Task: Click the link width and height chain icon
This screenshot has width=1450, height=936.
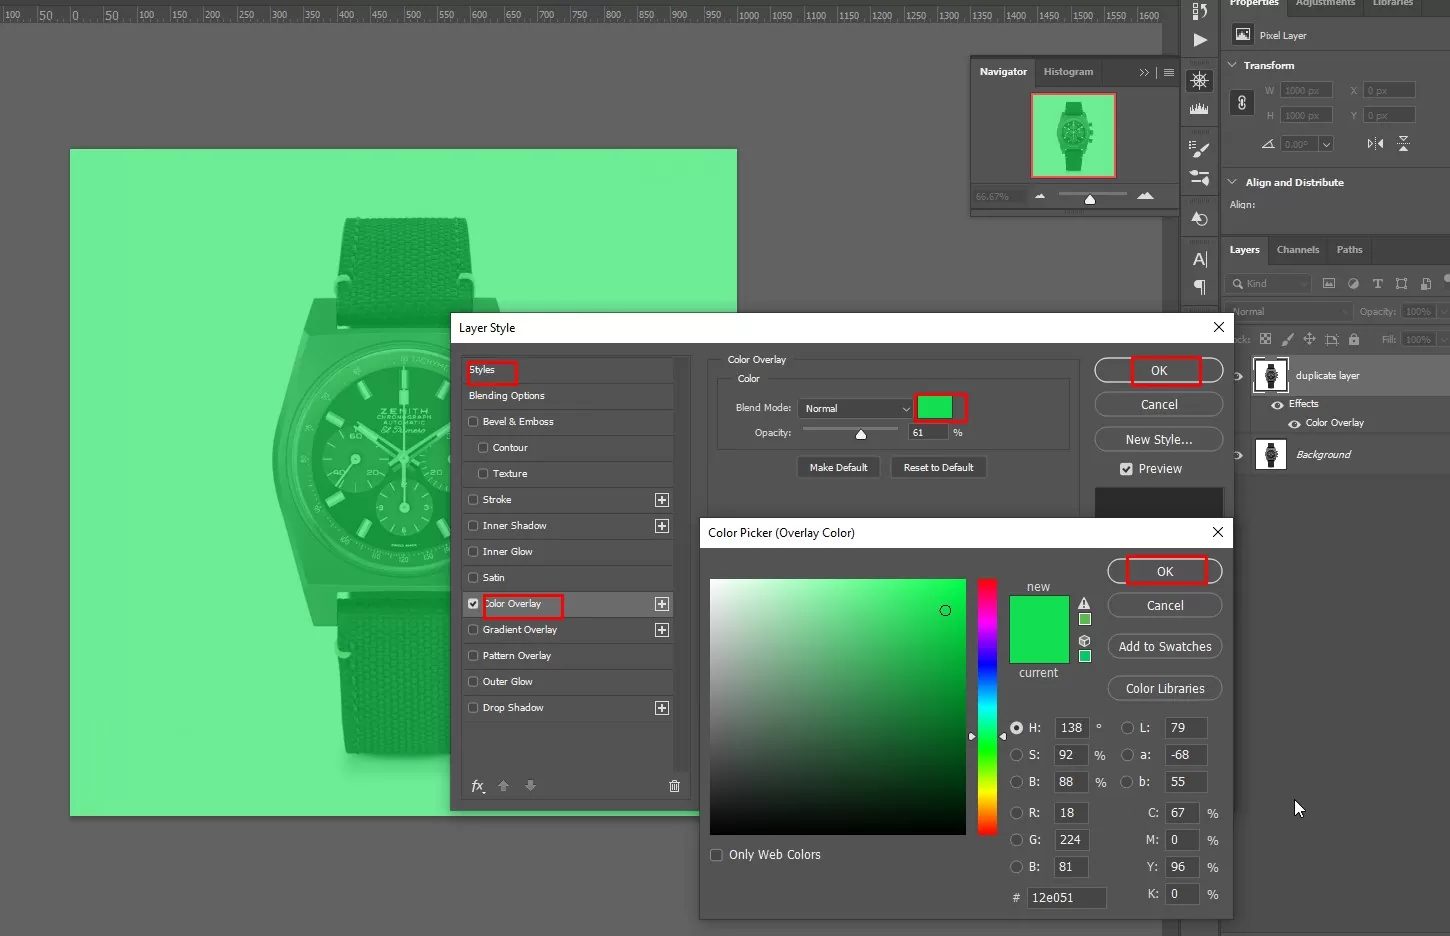Action: (1242, 103)
